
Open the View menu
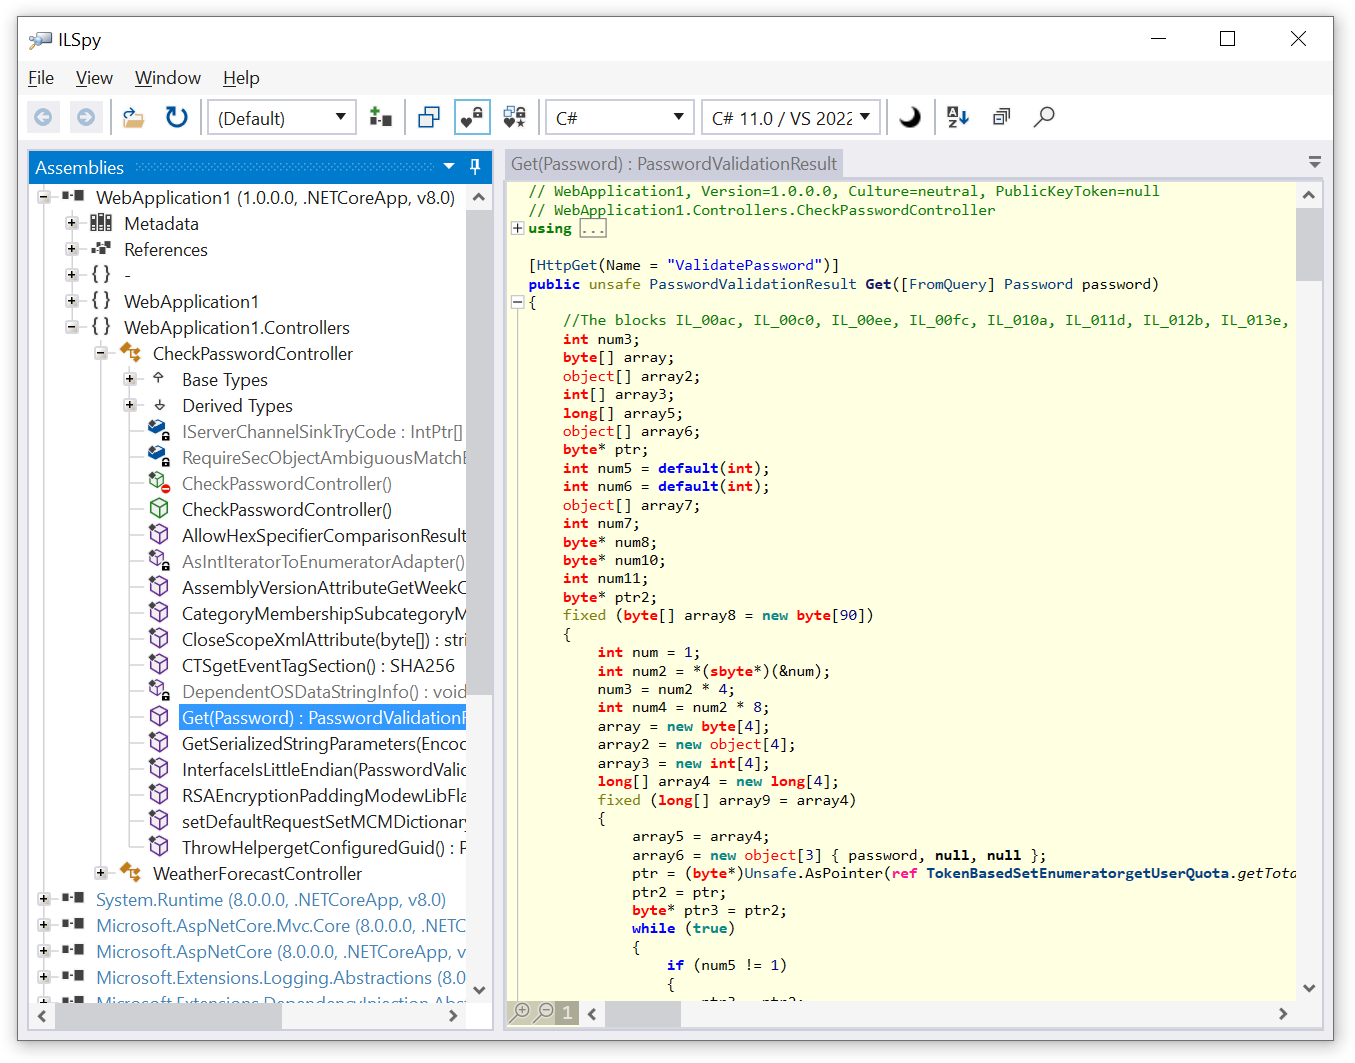coord(94,78)
